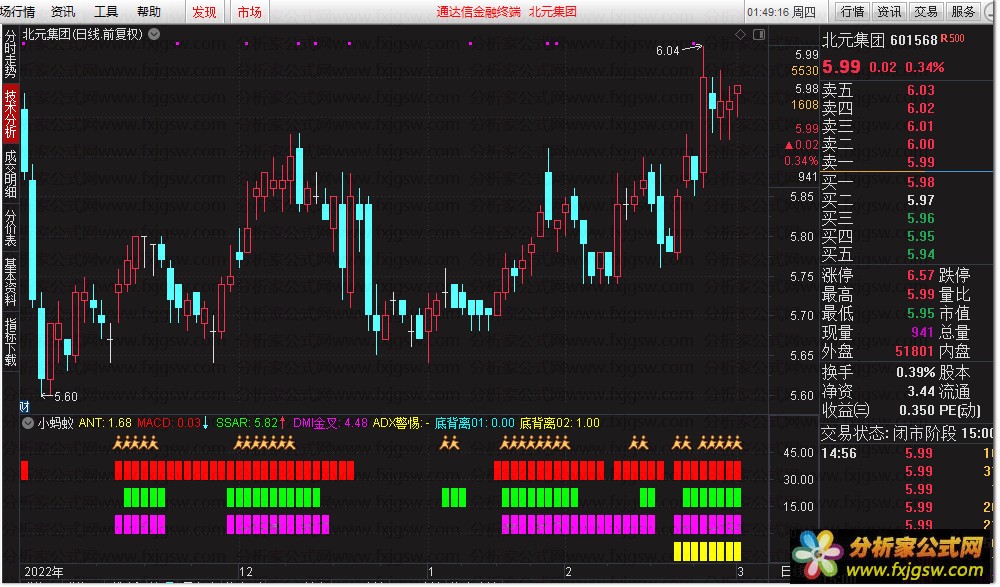The height and width of the screenshot is (587, 1000).
Task: Click the 45.00 indicator axis label
Action: [798, 453]
